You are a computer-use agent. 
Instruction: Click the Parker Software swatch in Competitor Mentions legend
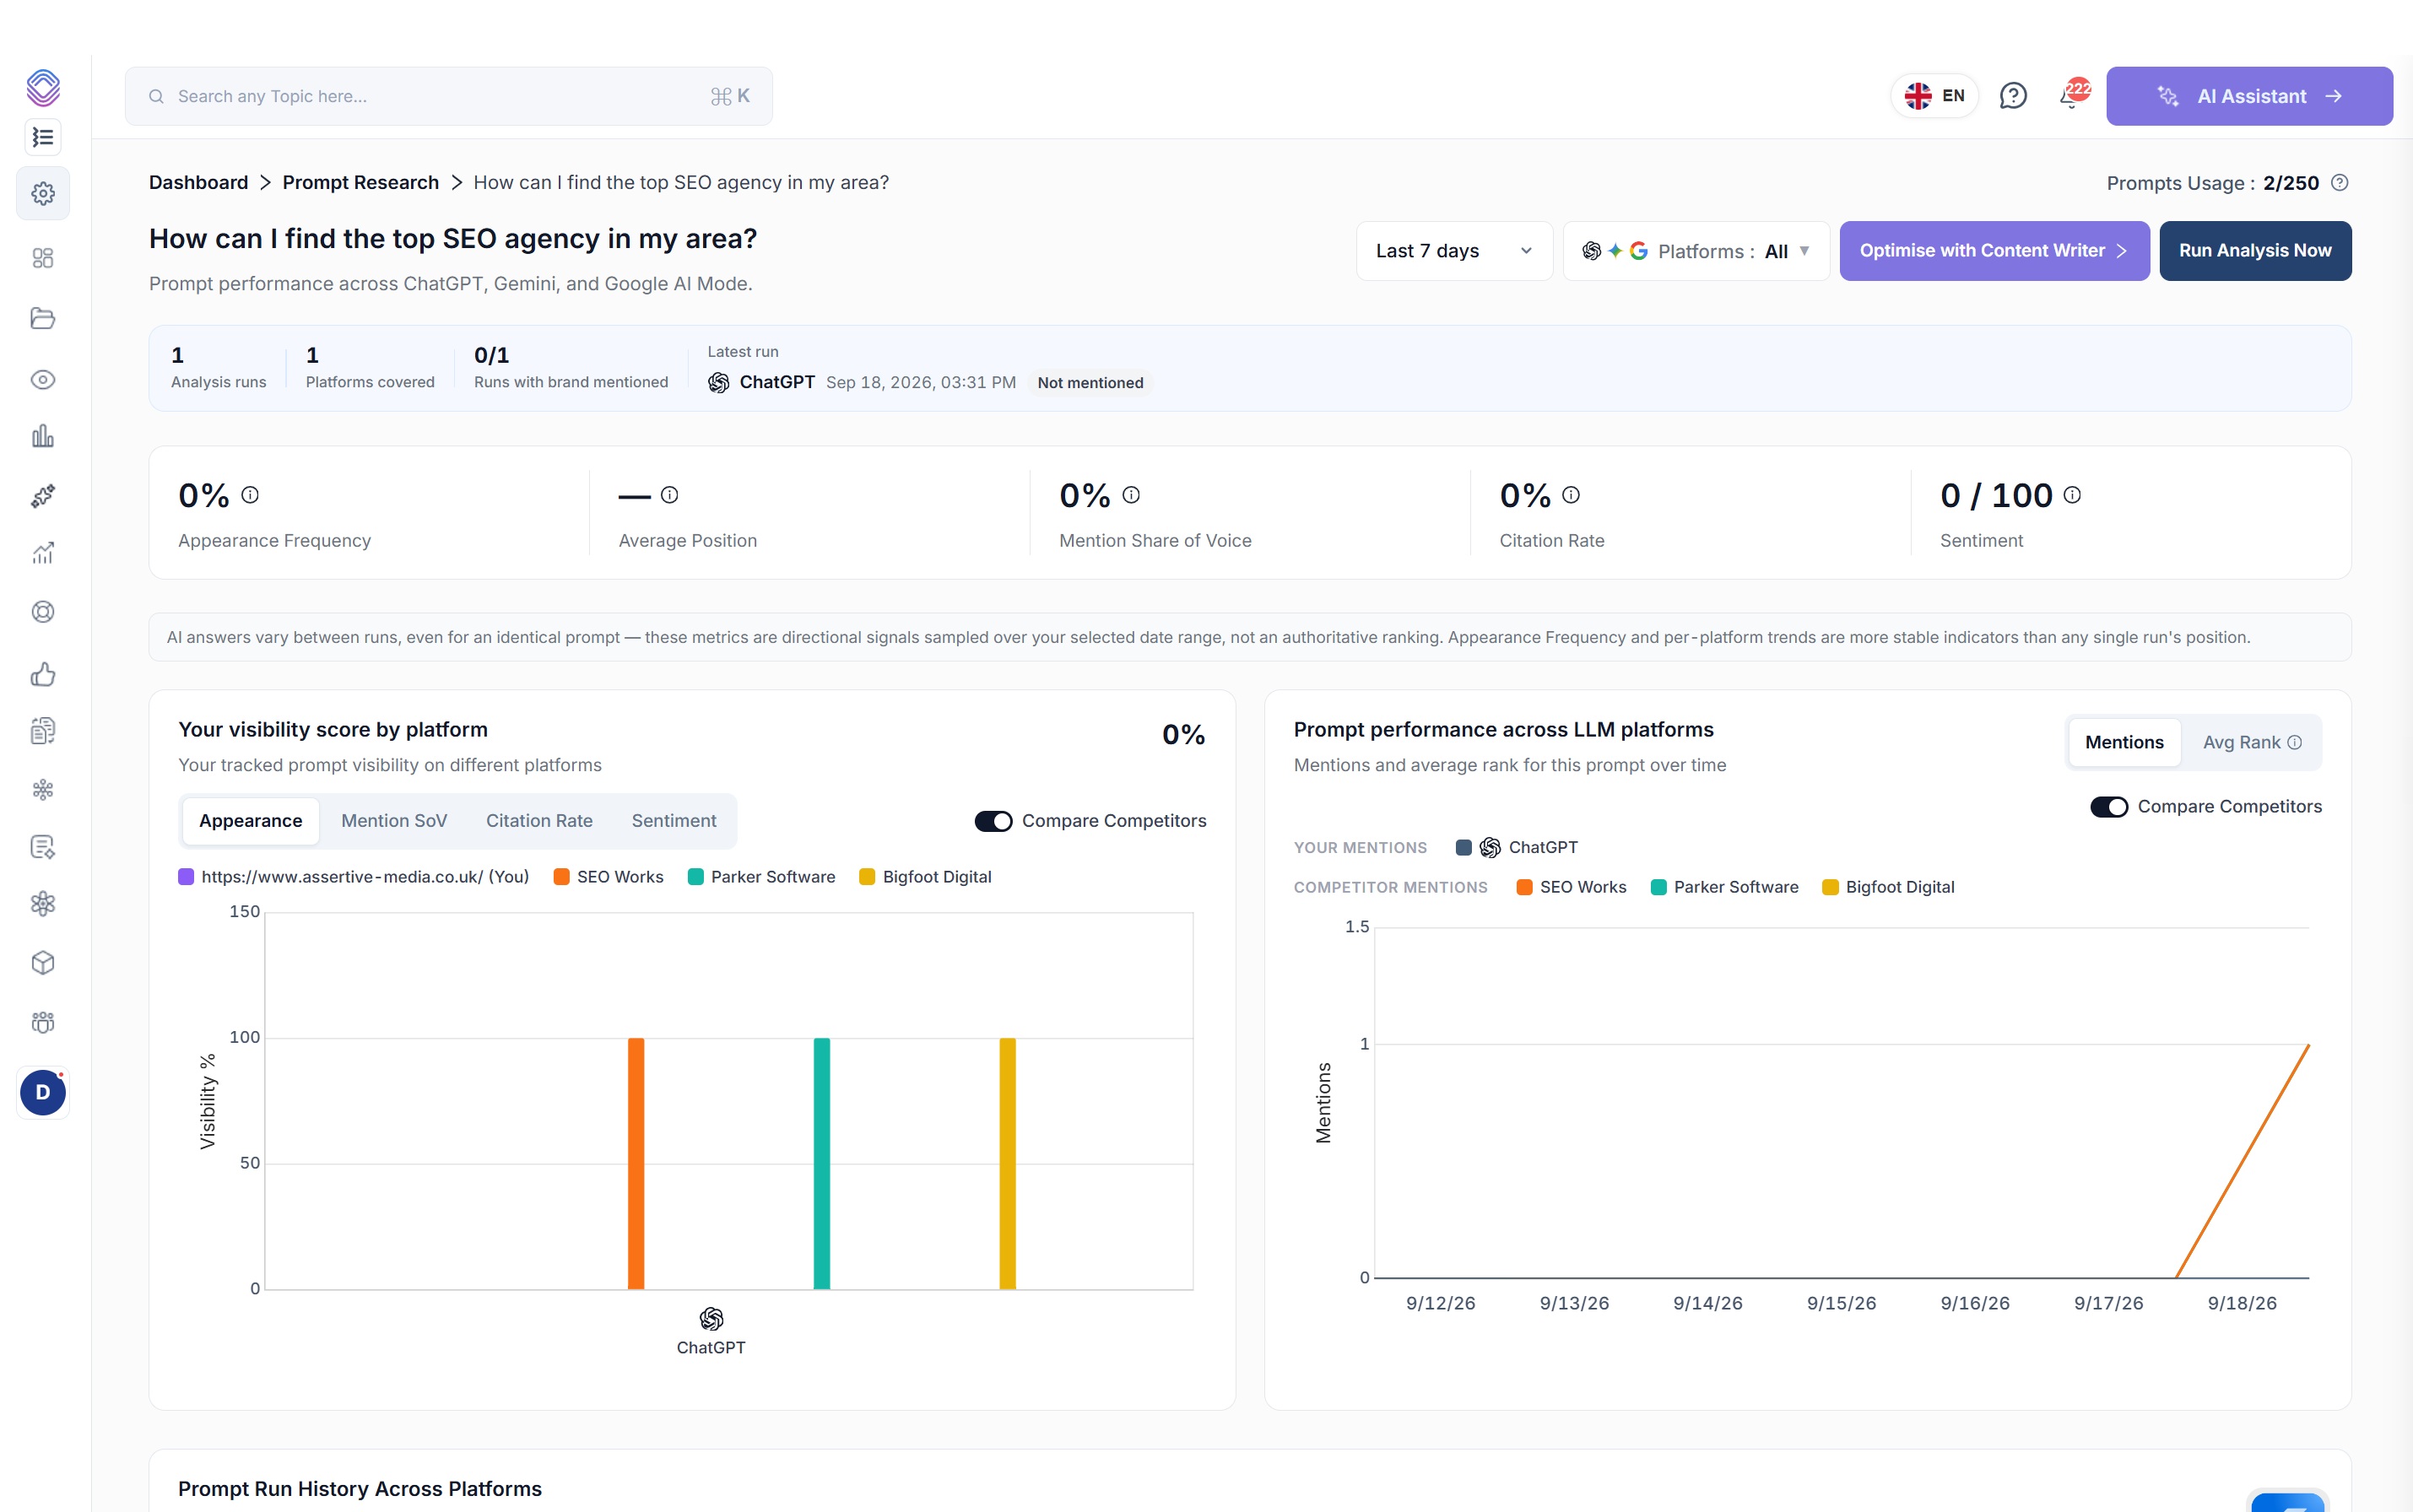(x=1658, y=887)
